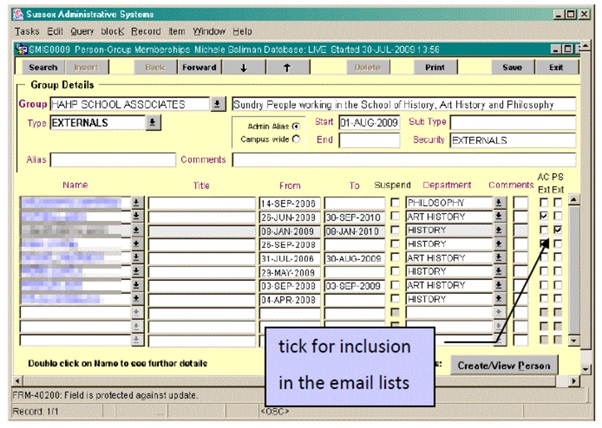Open the Group list-of-values button
The image size is (602, 428).
click(217, 104)
